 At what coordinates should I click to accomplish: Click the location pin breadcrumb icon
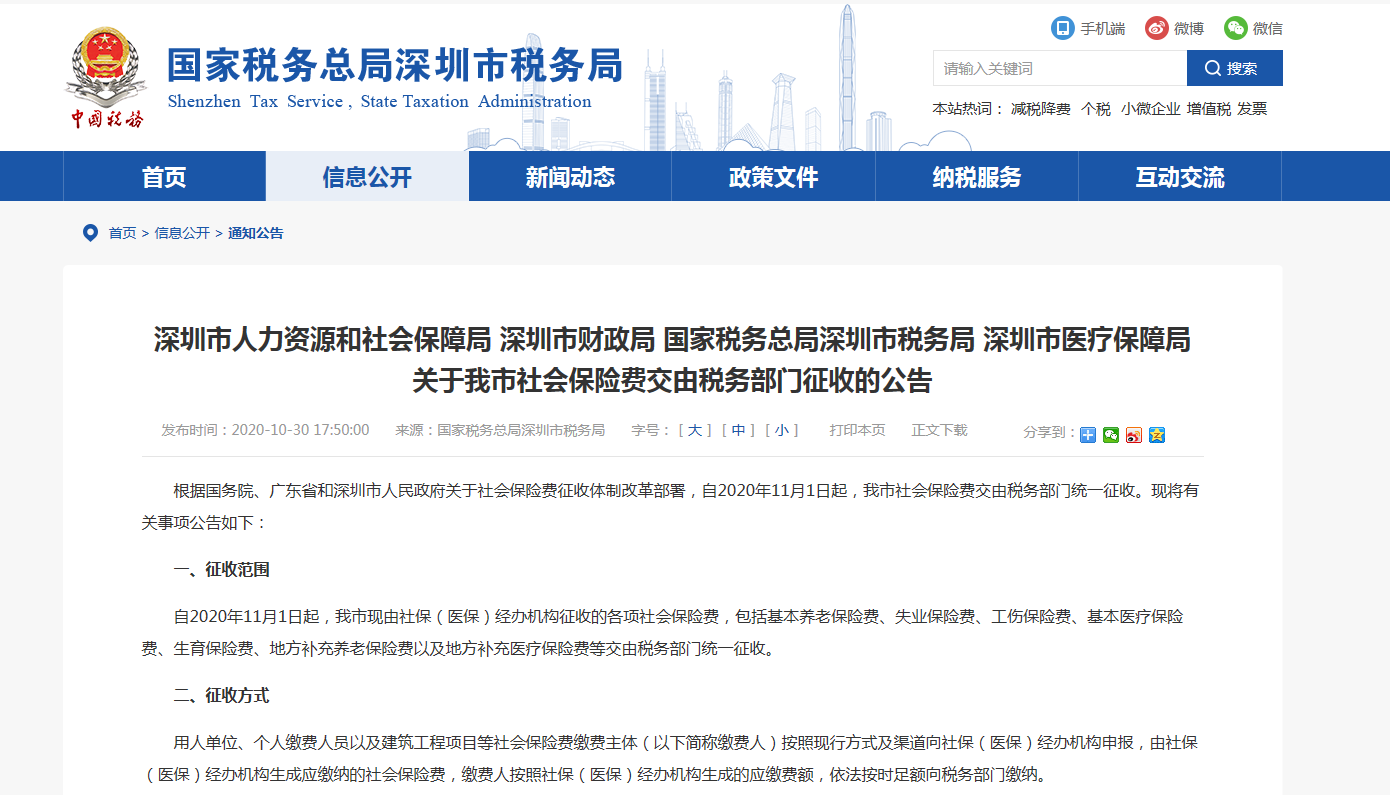tap(90, 233)
